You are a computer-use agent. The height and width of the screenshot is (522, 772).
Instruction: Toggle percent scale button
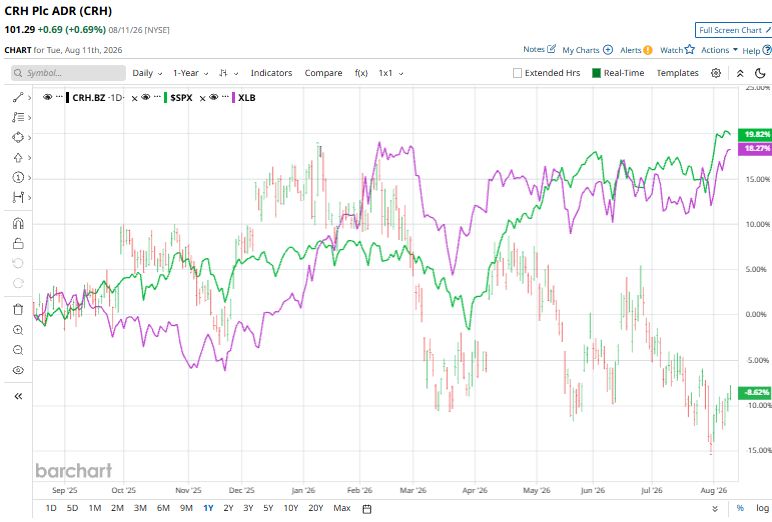click(740, 508)
